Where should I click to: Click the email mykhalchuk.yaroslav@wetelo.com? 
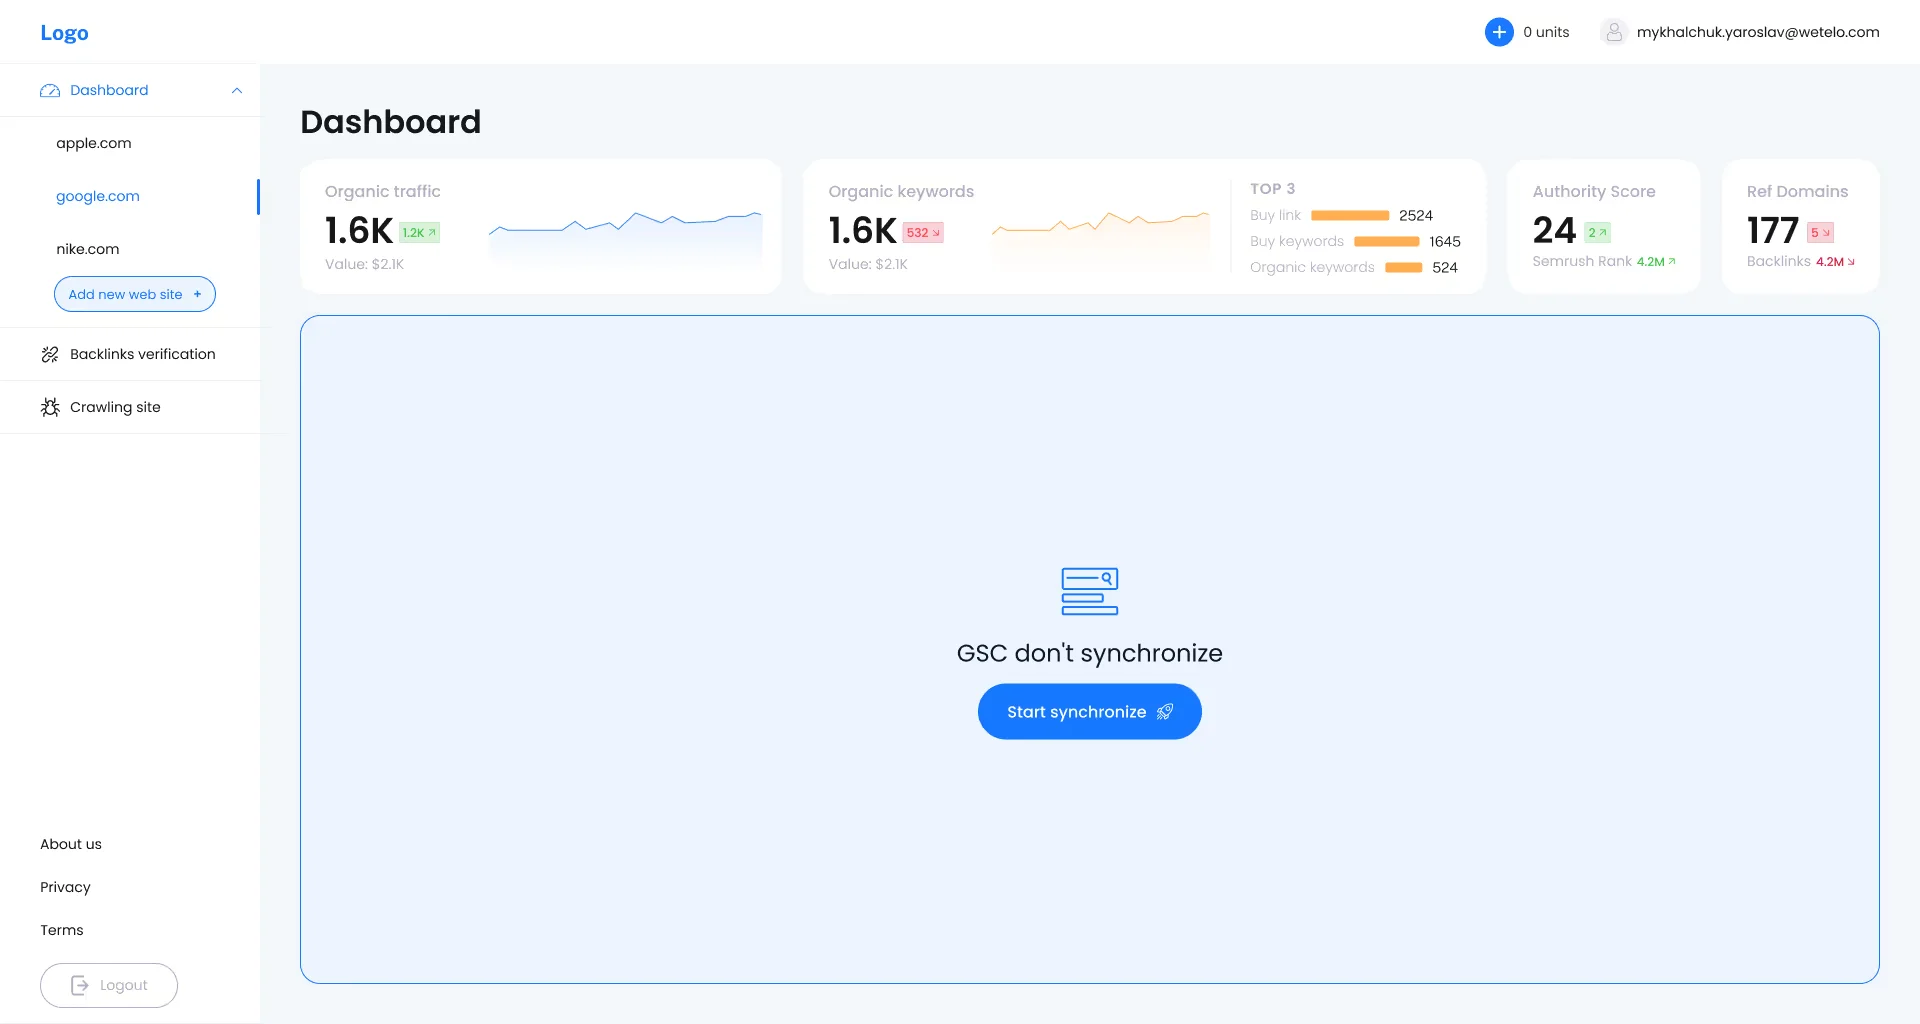point(1758,31)
